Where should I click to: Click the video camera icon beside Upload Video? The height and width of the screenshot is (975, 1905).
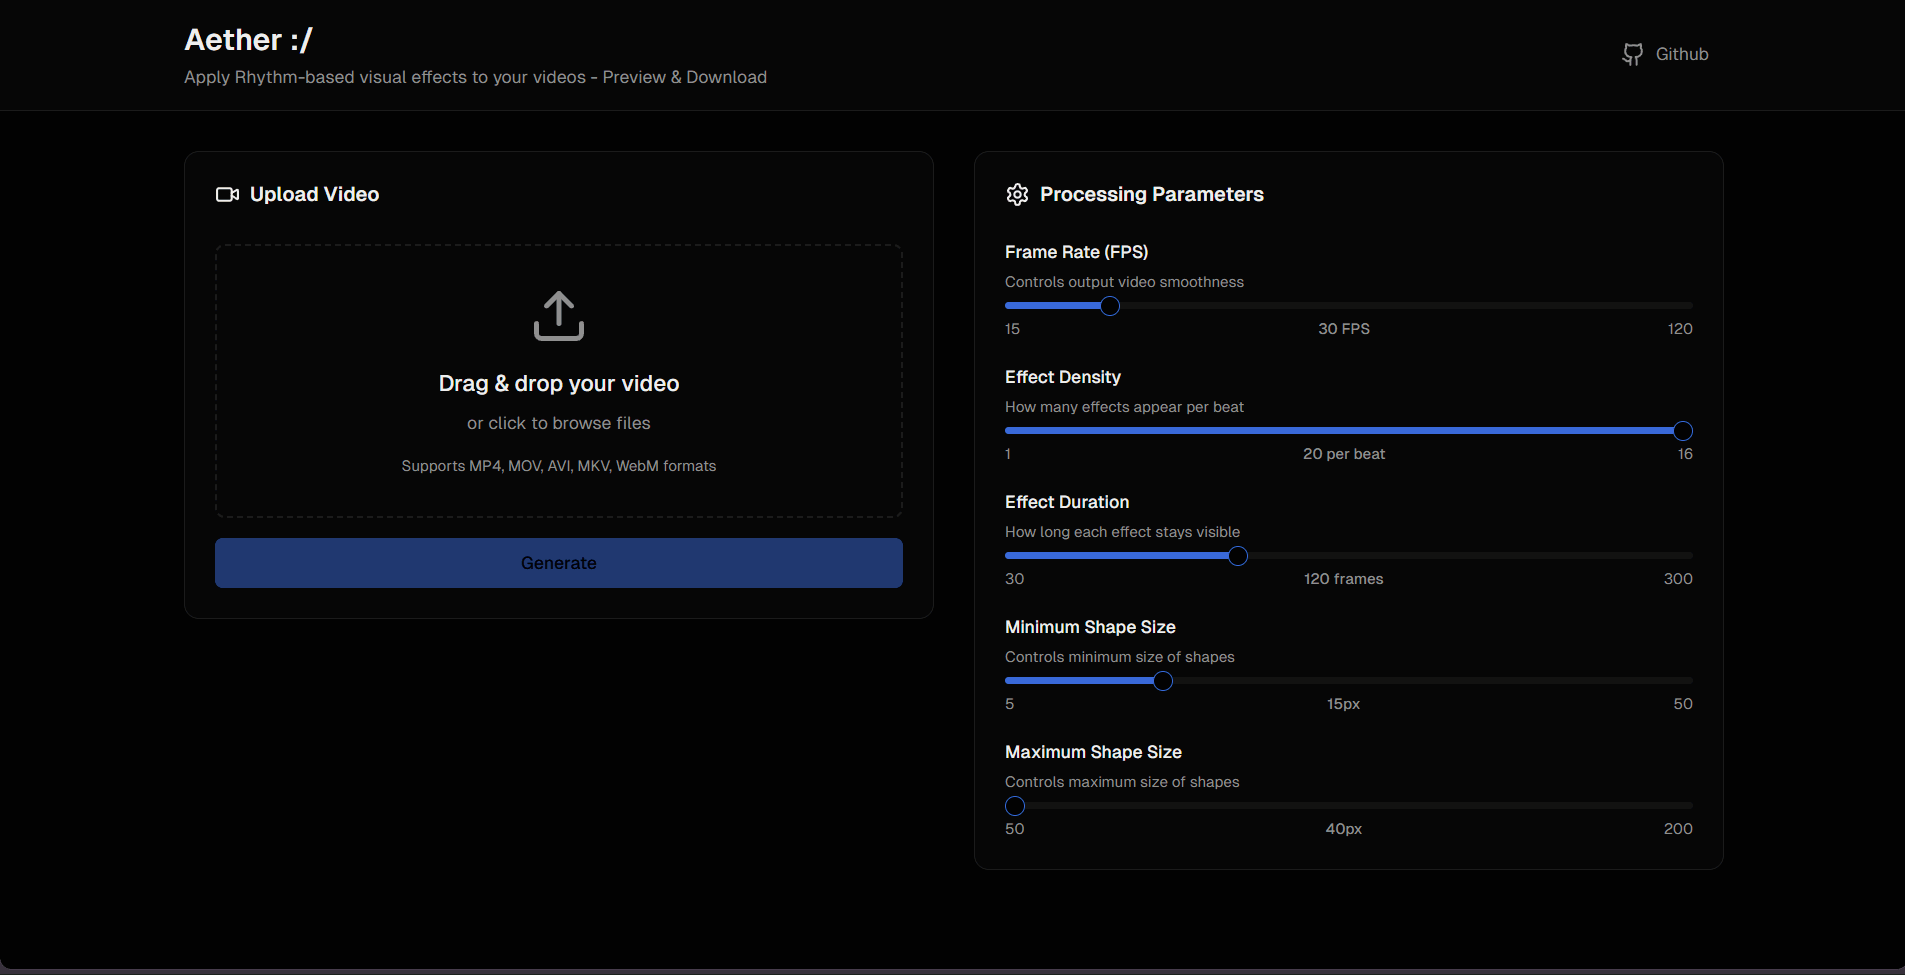pyautogui.click(x=227, y=195)
